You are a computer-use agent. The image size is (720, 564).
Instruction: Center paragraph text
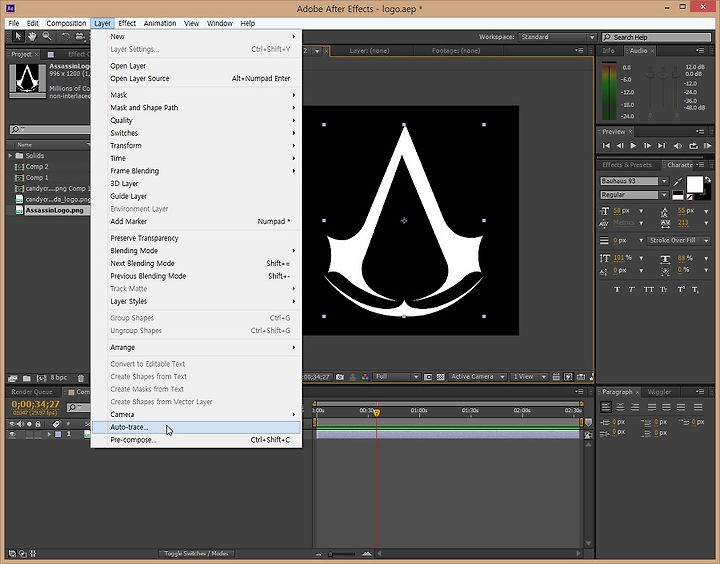click(x=620, y=407)
